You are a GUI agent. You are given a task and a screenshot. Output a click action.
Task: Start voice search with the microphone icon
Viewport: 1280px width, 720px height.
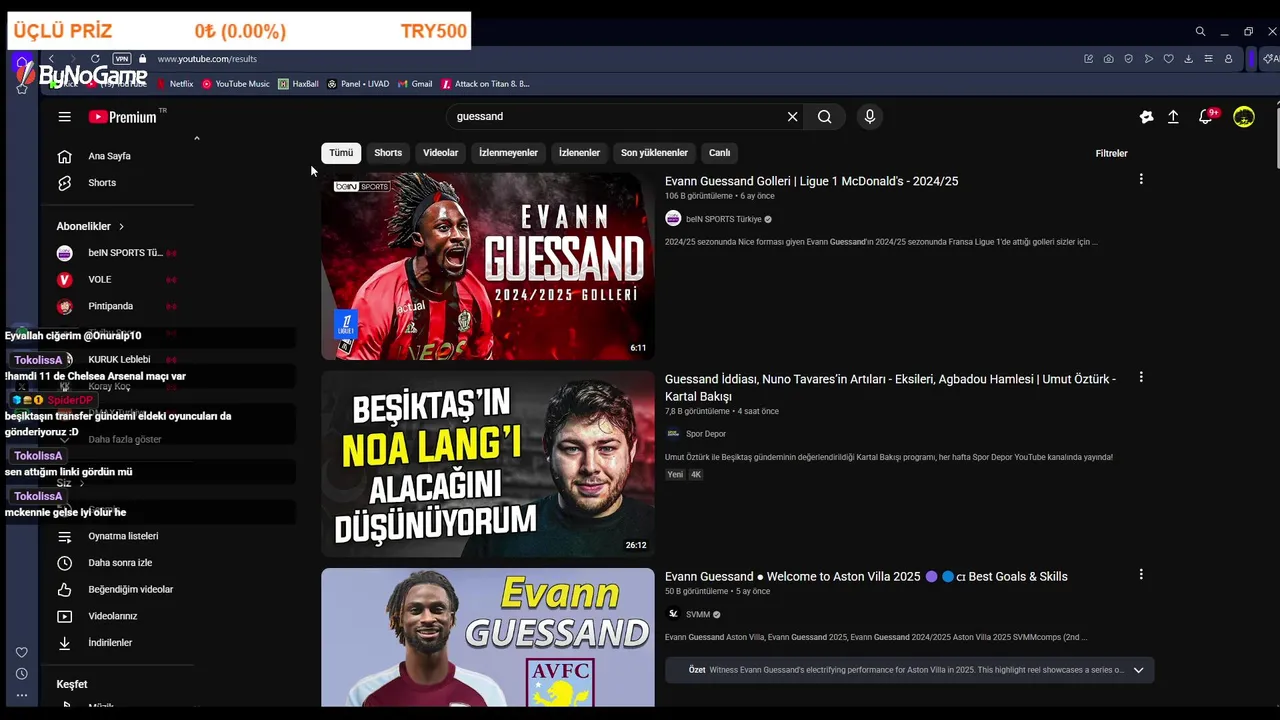869,117
